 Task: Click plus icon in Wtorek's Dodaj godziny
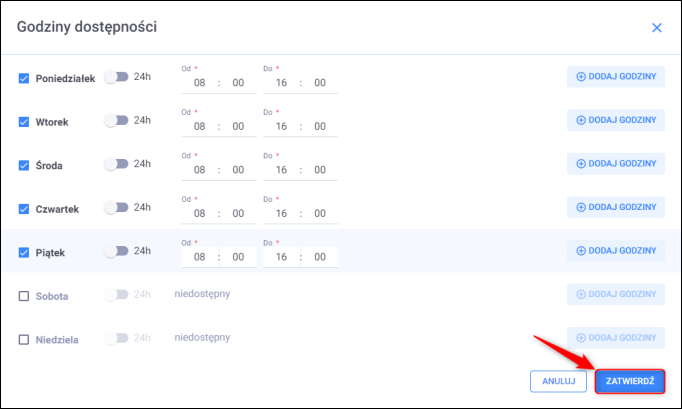click(581, 120)
